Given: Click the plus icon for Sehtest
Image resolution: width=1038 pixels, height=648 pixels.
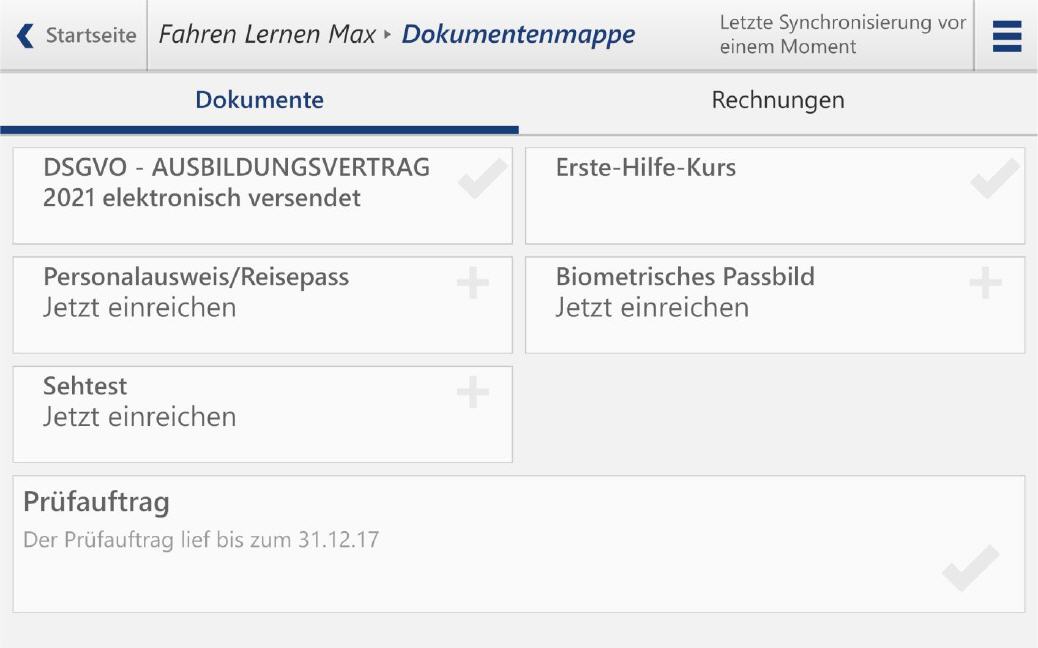Looking at the screenshot, I should [473, 393].
